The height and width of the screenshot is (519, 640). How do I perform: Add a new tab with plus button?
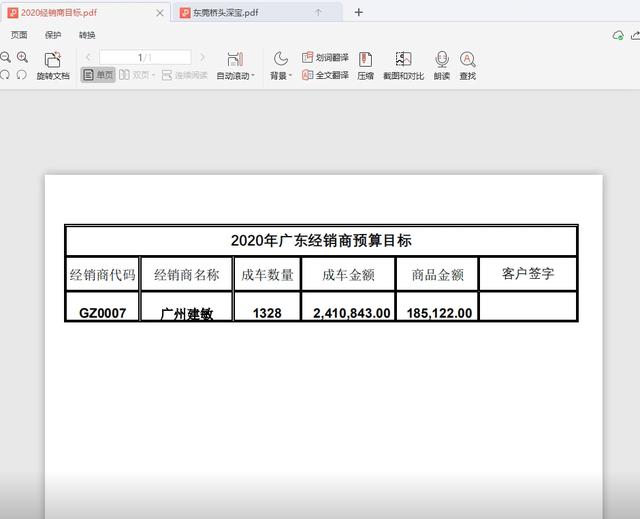tap(358, 12)
